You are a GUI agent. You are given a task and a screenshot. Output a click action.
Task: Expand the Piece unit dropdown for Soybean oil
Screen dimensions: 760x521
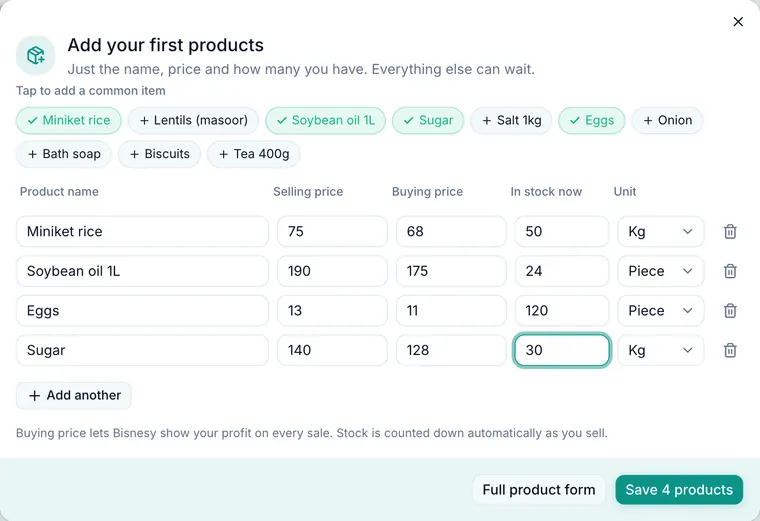[x=660, y=271]
